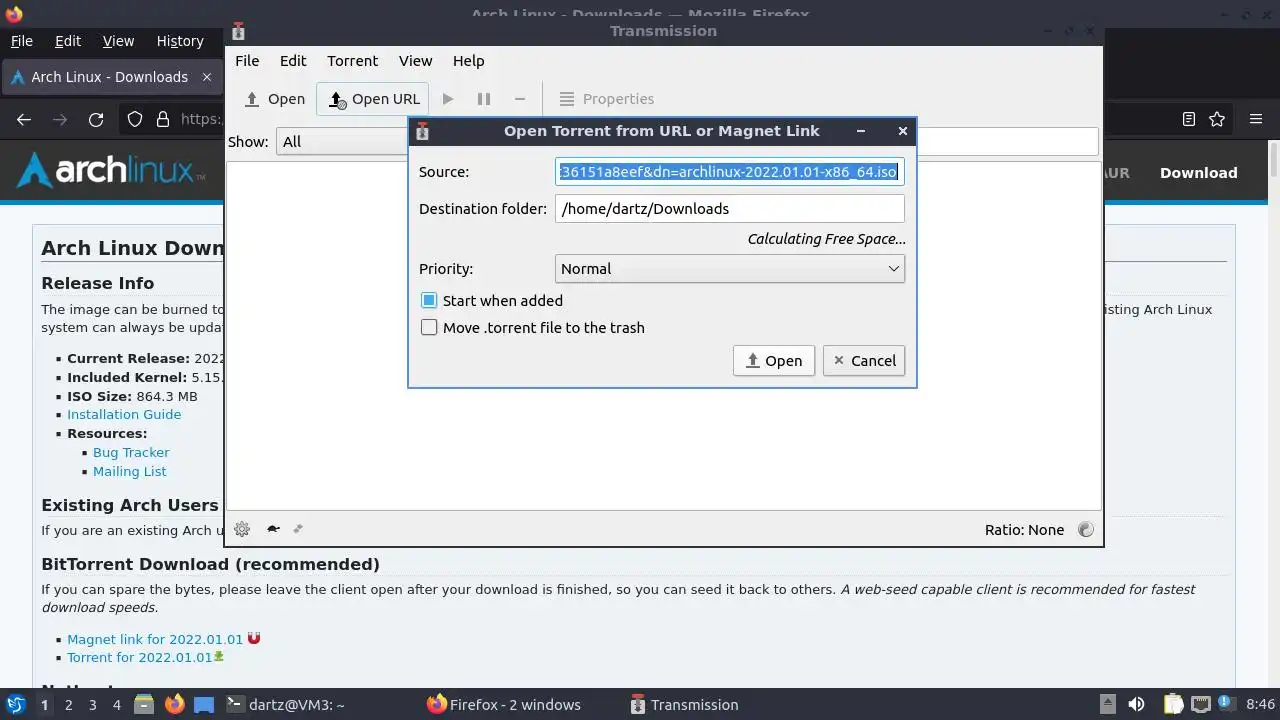Click Firefox - 2 windows taskbar entry
Screen dimensions: 1280x720
click(x=504, y=705)
